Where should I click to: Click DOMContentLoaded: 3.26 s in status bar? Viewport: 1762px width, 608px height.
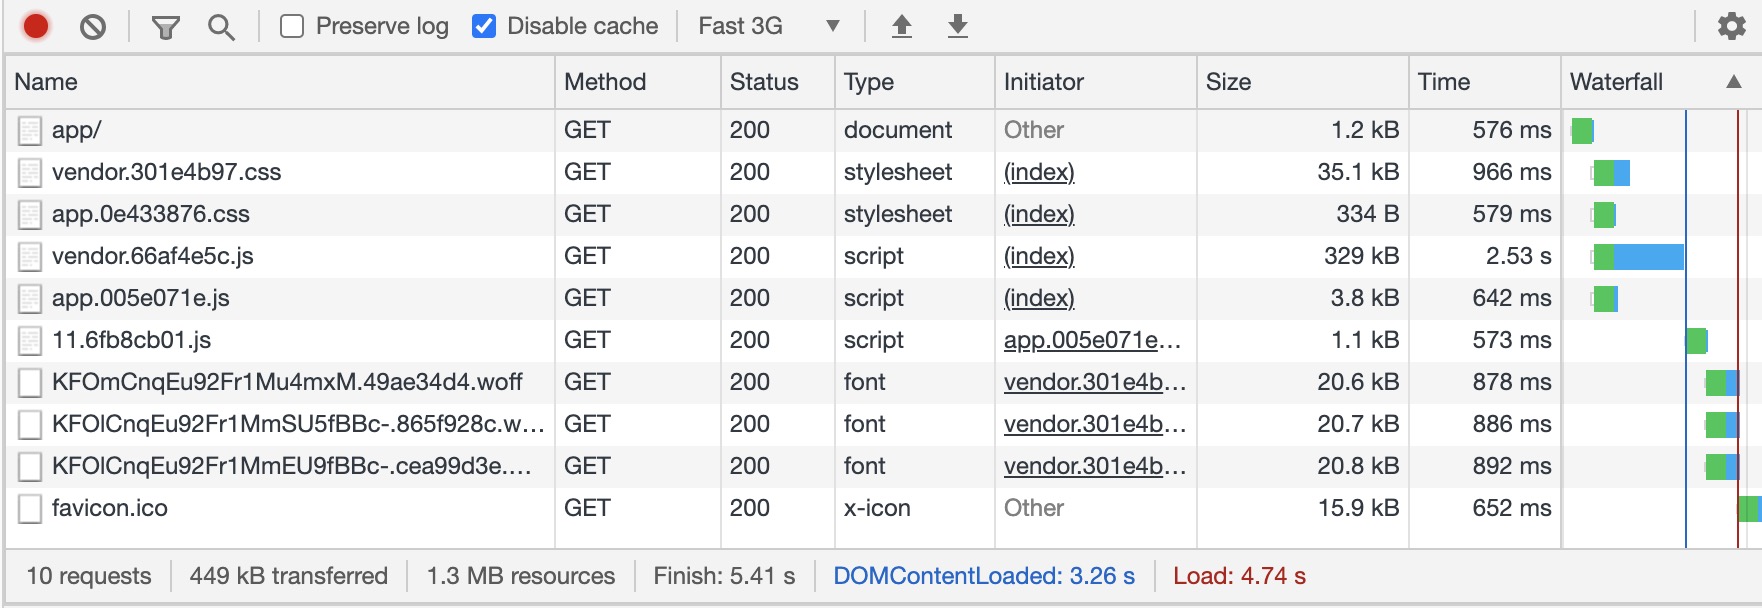coord(984,576)
